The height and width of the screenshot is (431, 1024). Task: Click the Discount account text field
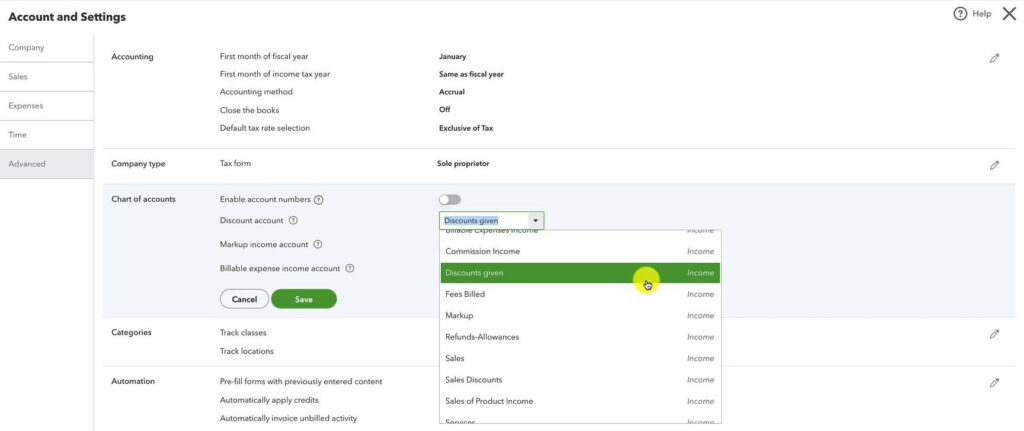click(x=485, y=221)
